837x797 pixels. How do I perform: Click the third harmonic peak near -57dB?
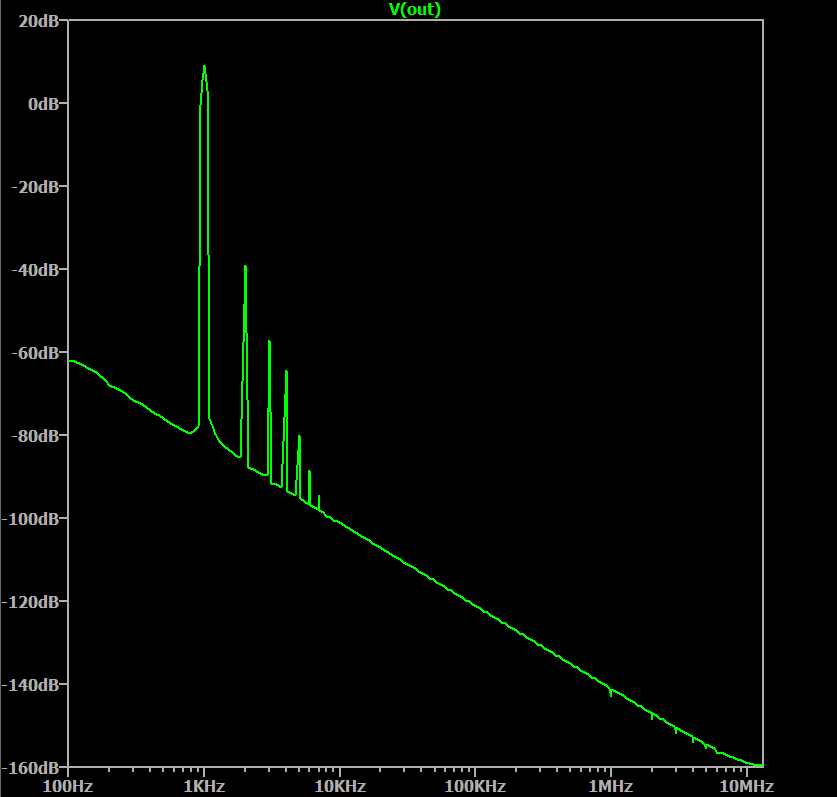pyautogui.click(x=269, y=341)
